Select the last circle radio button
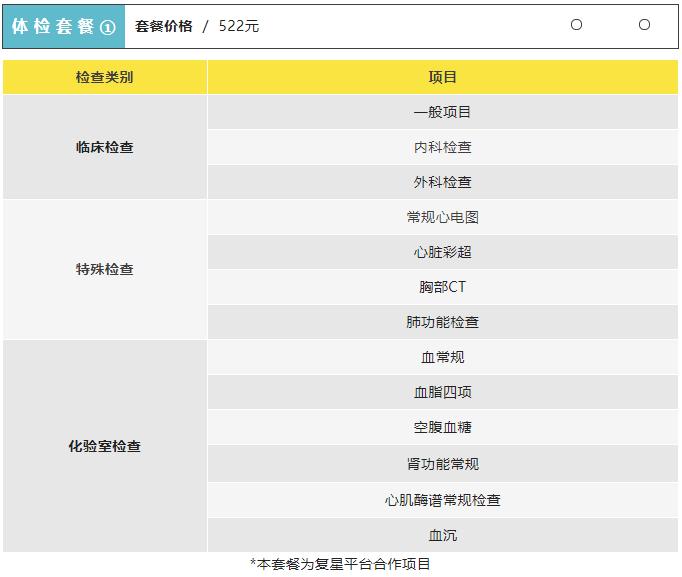682x577 pixels. tap(644, 25)
